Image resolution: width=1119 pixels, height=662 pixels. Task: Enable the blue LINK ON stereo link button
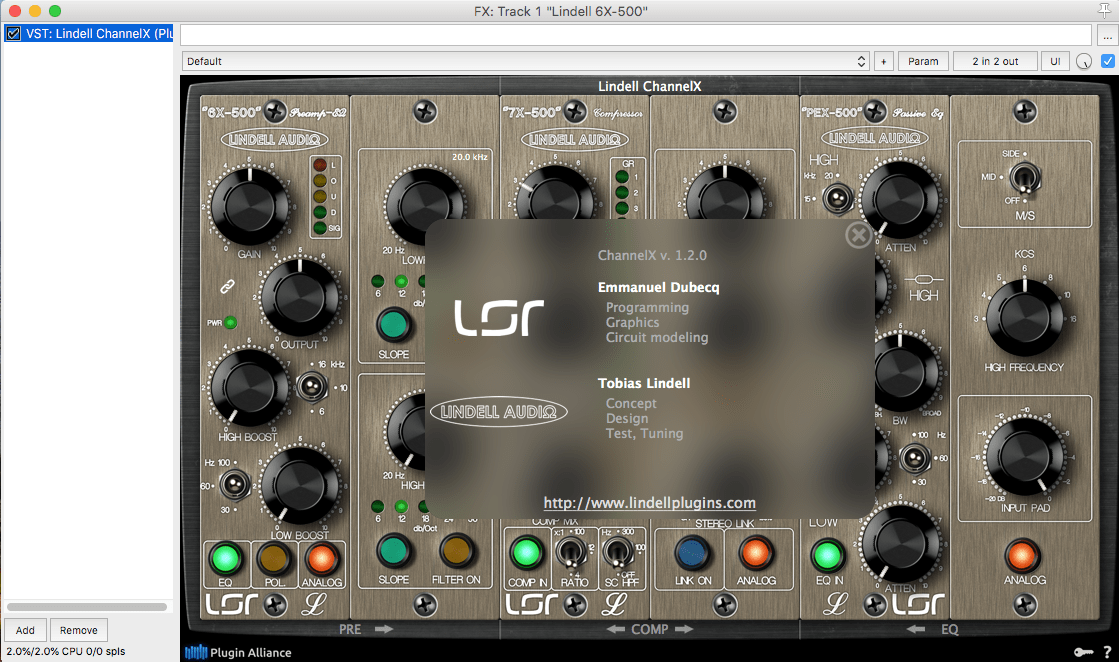click(x=692, y=553)
